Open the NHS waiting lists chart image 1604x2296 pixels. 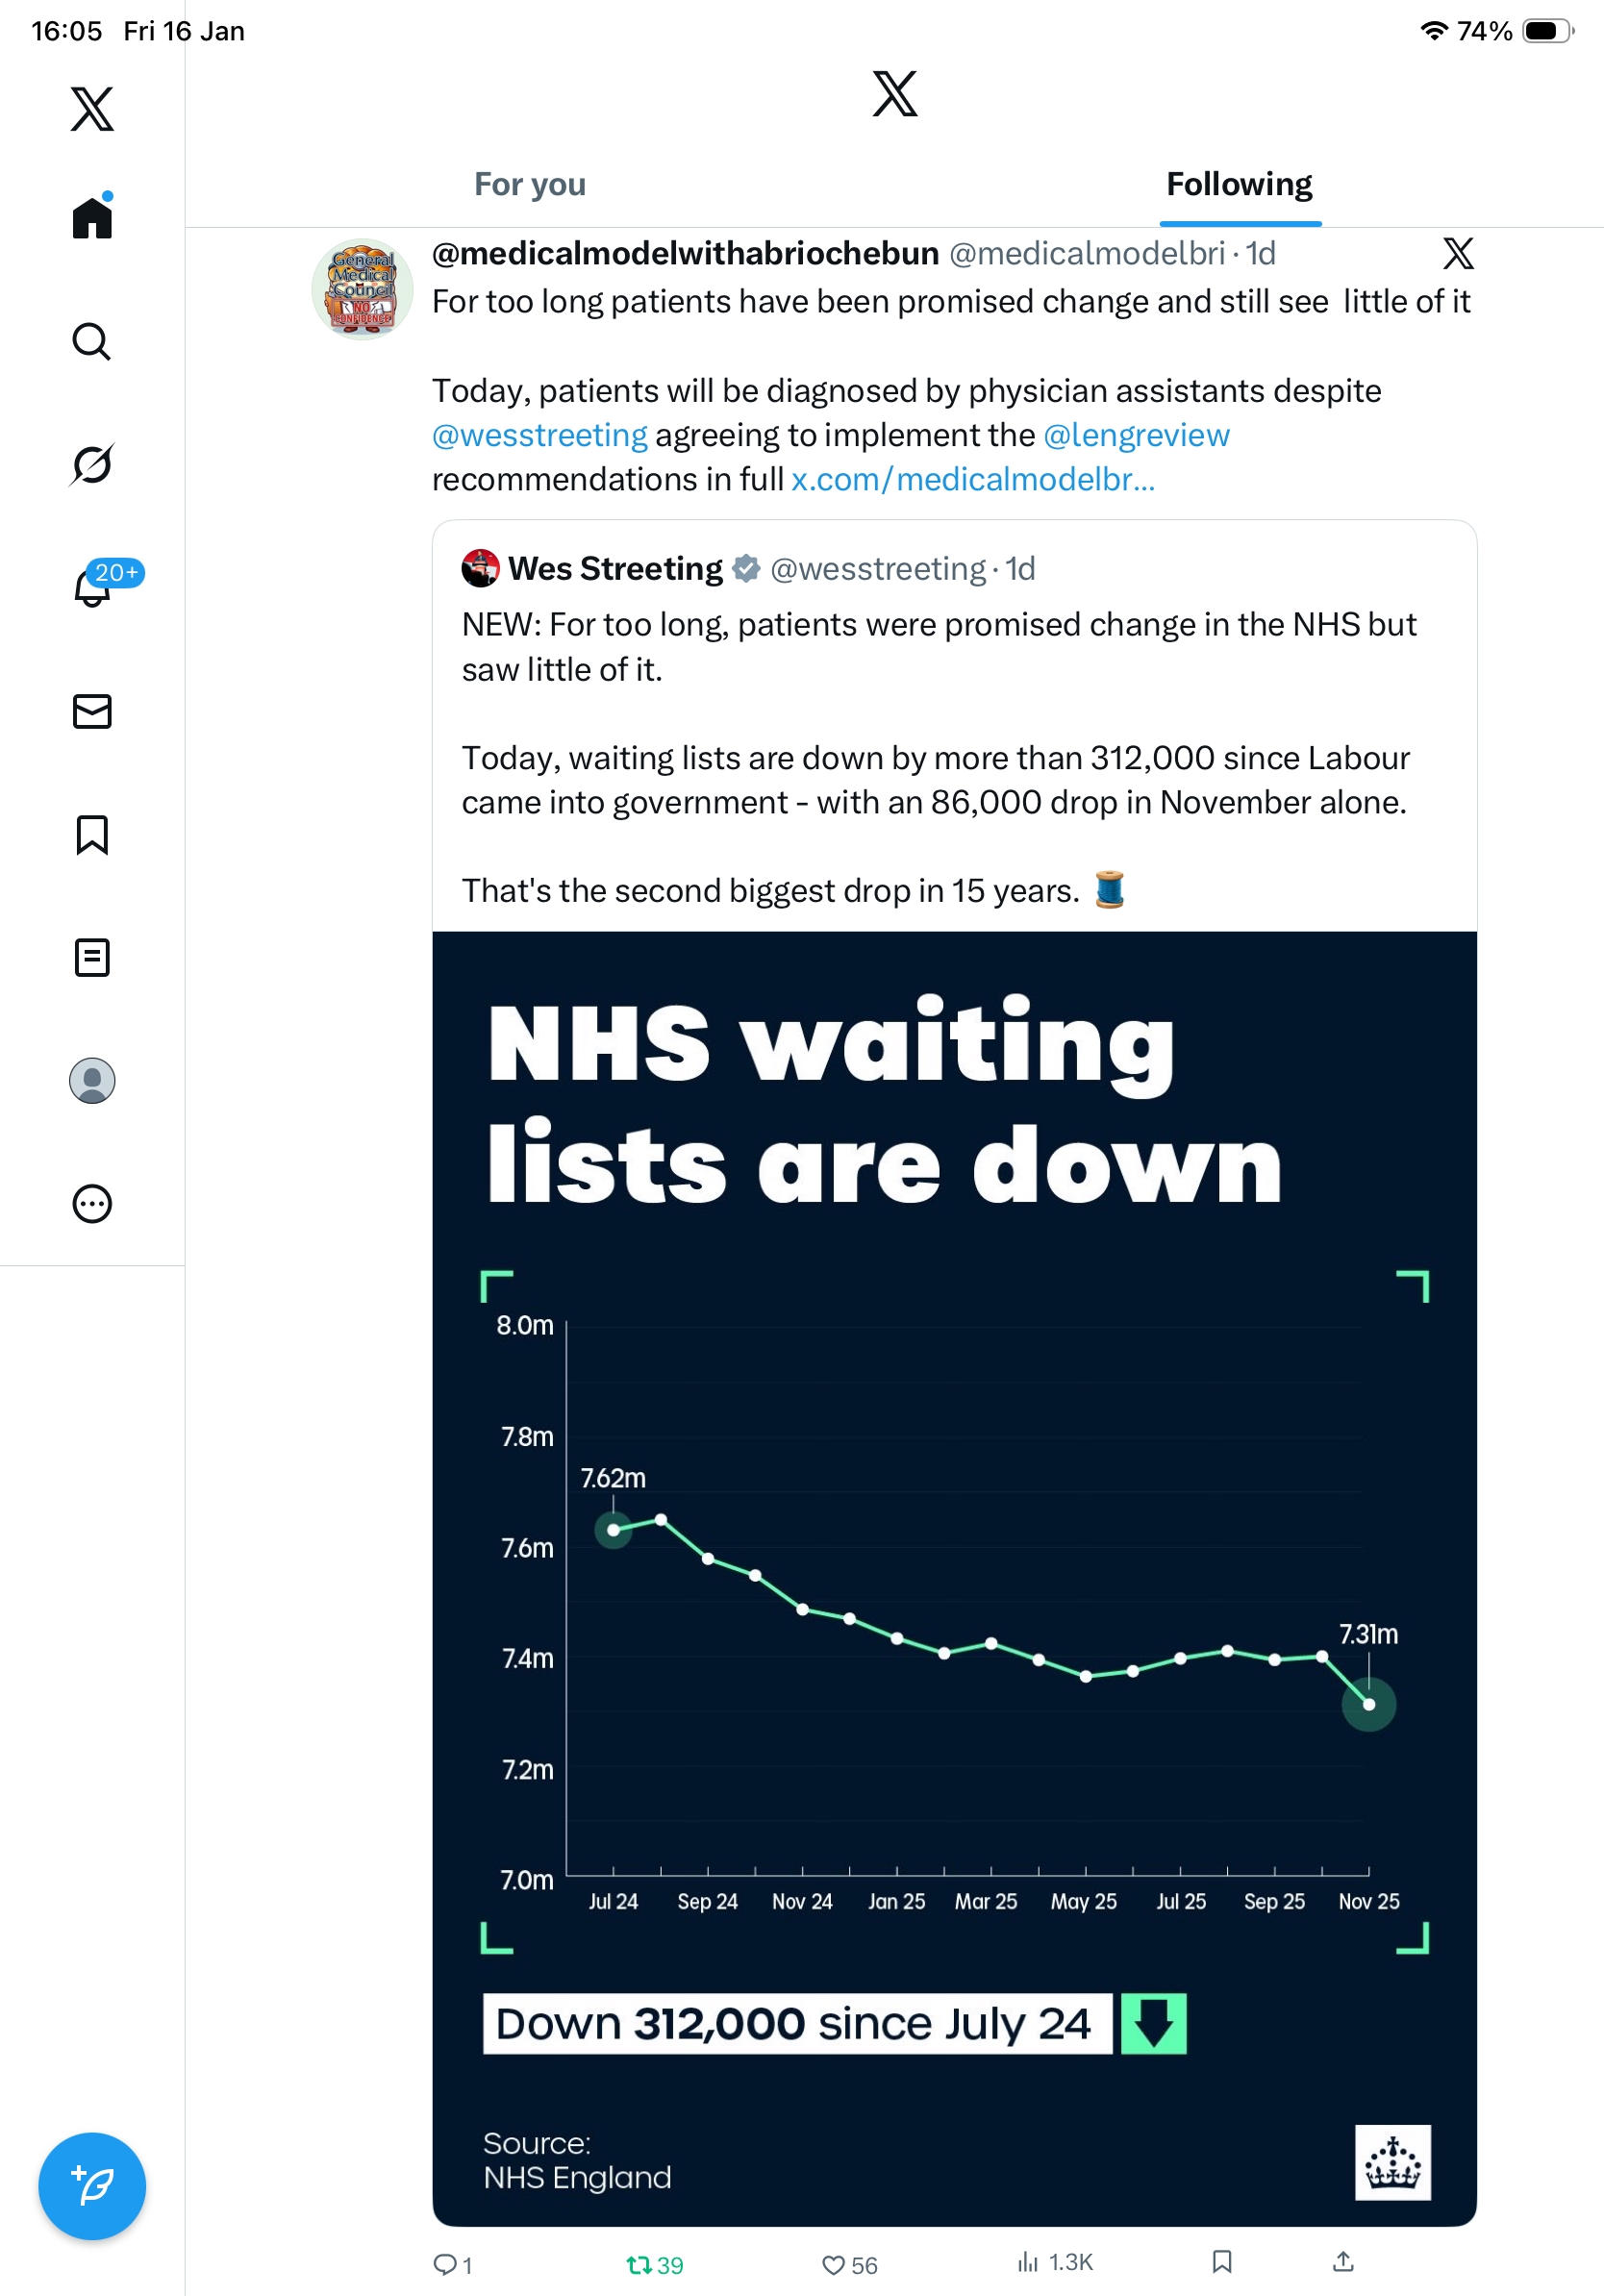click(x=954, y=1578)
